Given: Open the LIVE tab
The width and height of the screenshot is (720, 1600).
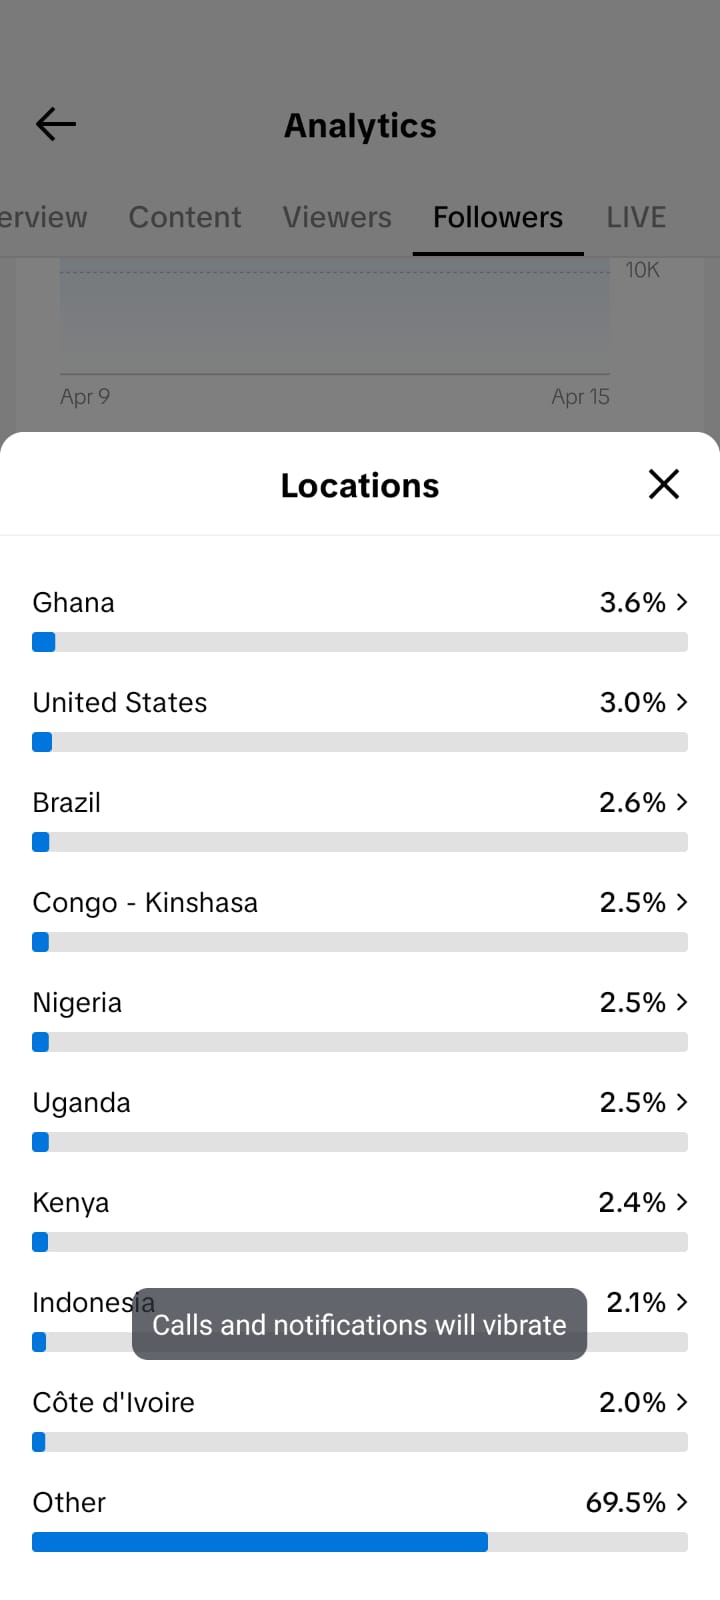Looking at the screenshot, I should point(636,217).
